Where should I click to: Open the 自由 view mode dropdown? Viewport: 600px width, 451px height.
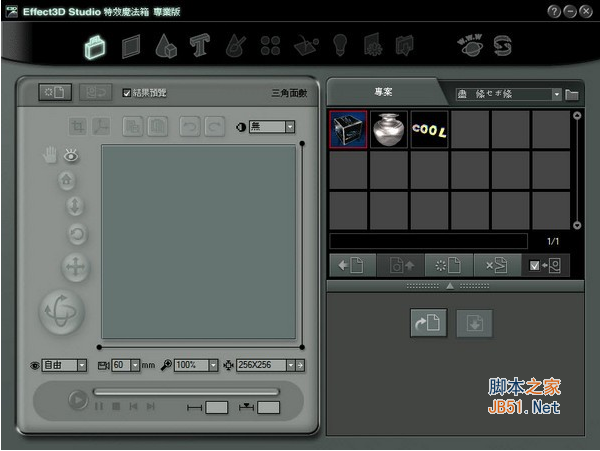coord(64,365)
